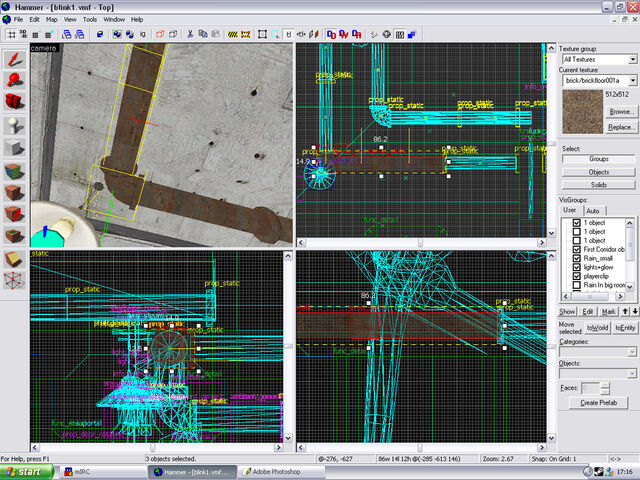Uncheck the checked '1 object' visgroup
The image size is (640, 480).
(577, 223)
